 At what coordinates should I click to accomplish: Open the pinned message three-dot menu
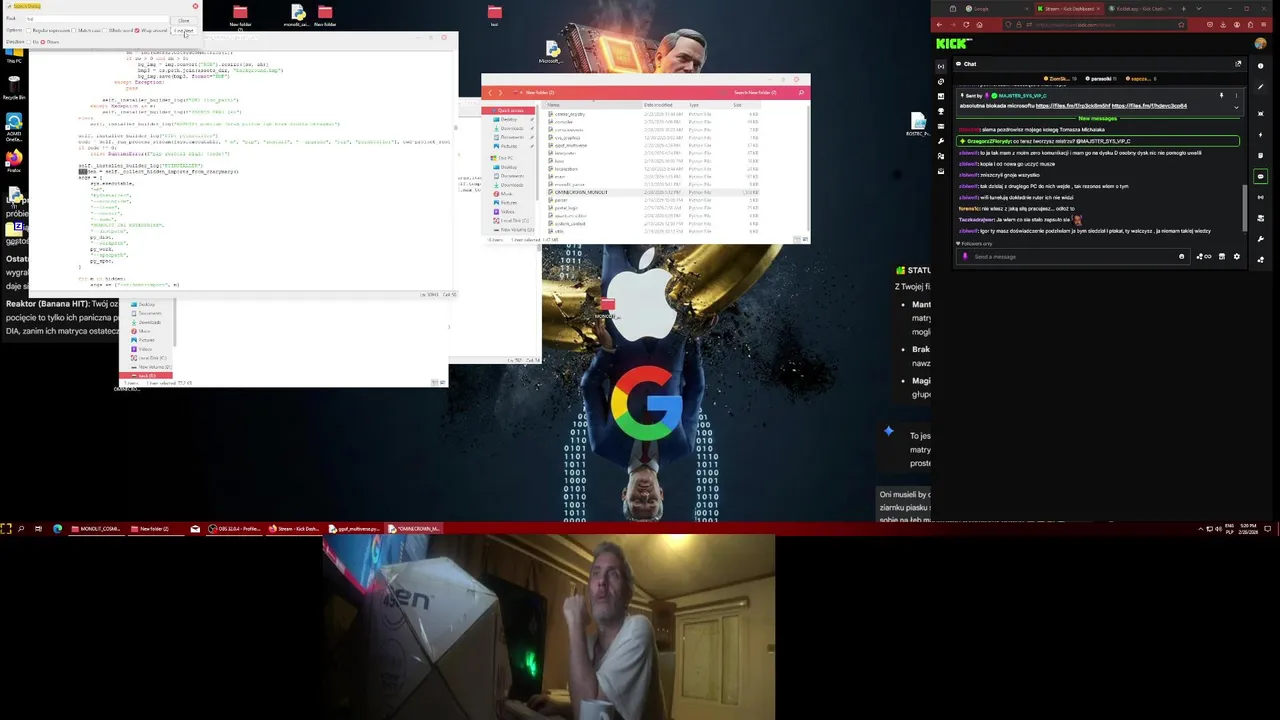tap(1236, 96)
